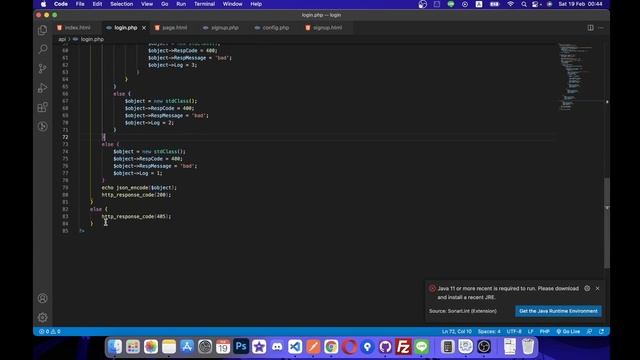Click the http_response_code(405) line

[136, 216]
